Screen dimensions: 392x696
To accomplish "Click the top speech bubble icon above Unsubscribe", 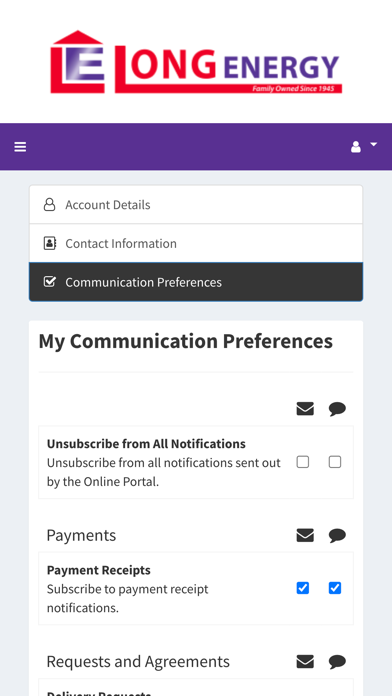I will (x=337, y=409).
